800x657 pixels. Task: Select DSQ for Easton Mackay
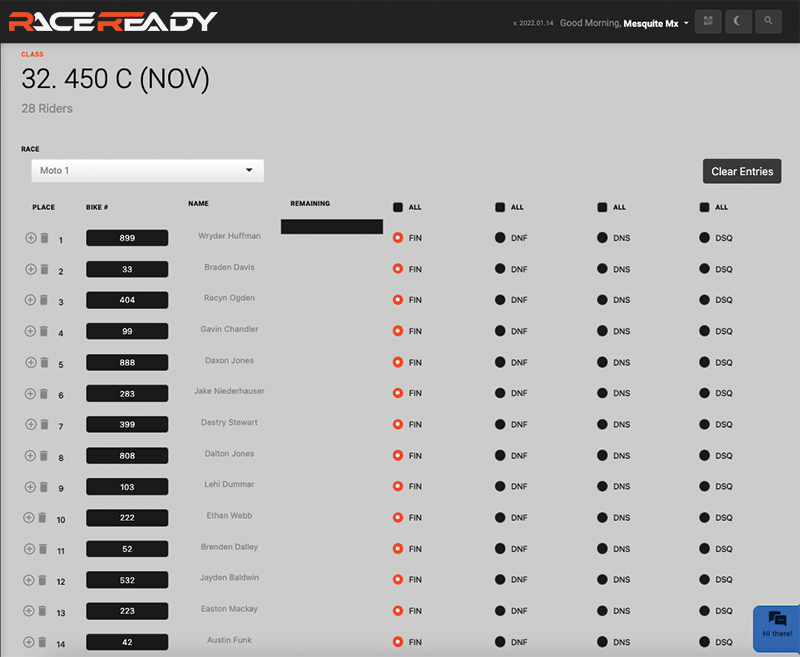[704, 611]
